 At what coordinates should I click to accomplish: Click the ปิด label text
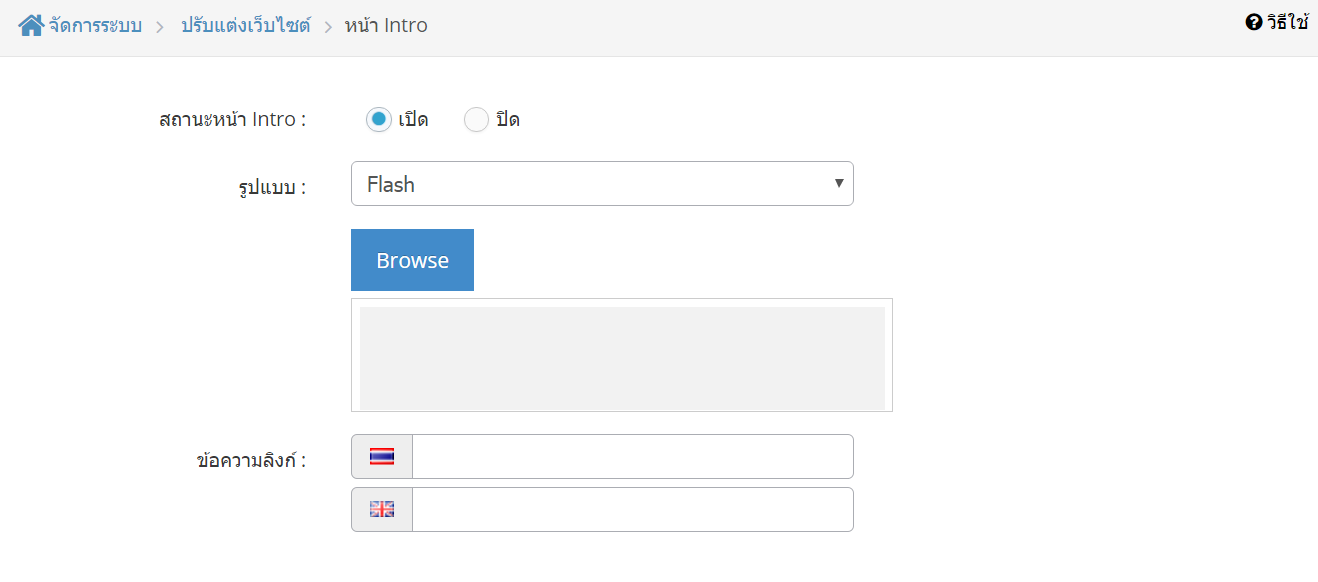pos(508,120)
